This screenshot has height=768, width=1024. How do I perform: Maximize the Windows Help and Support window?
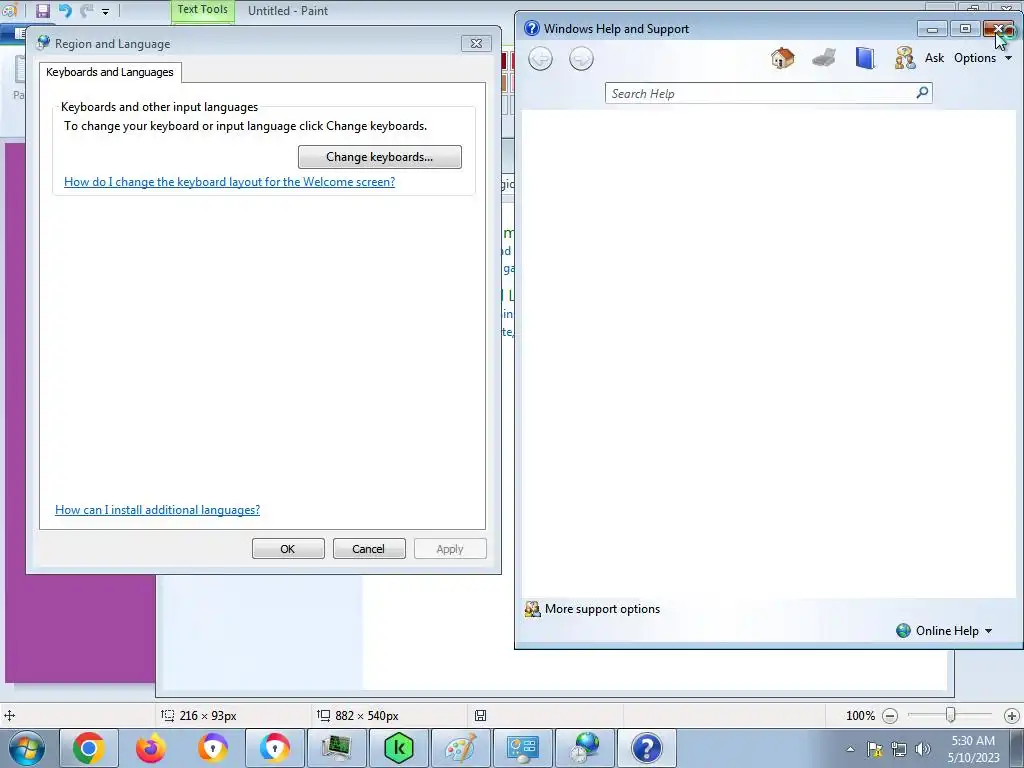tap(965, 29)
